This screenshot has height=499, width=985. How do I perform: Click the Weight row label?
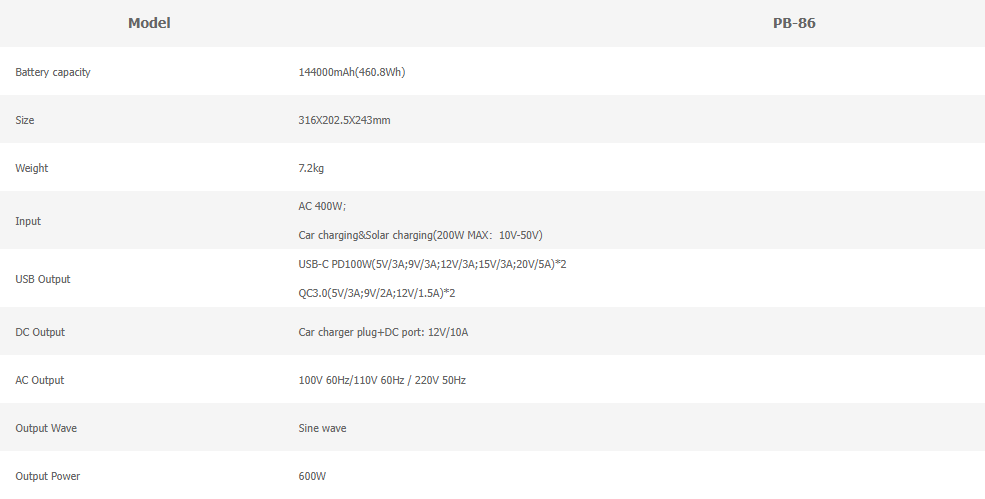(32, 168)
